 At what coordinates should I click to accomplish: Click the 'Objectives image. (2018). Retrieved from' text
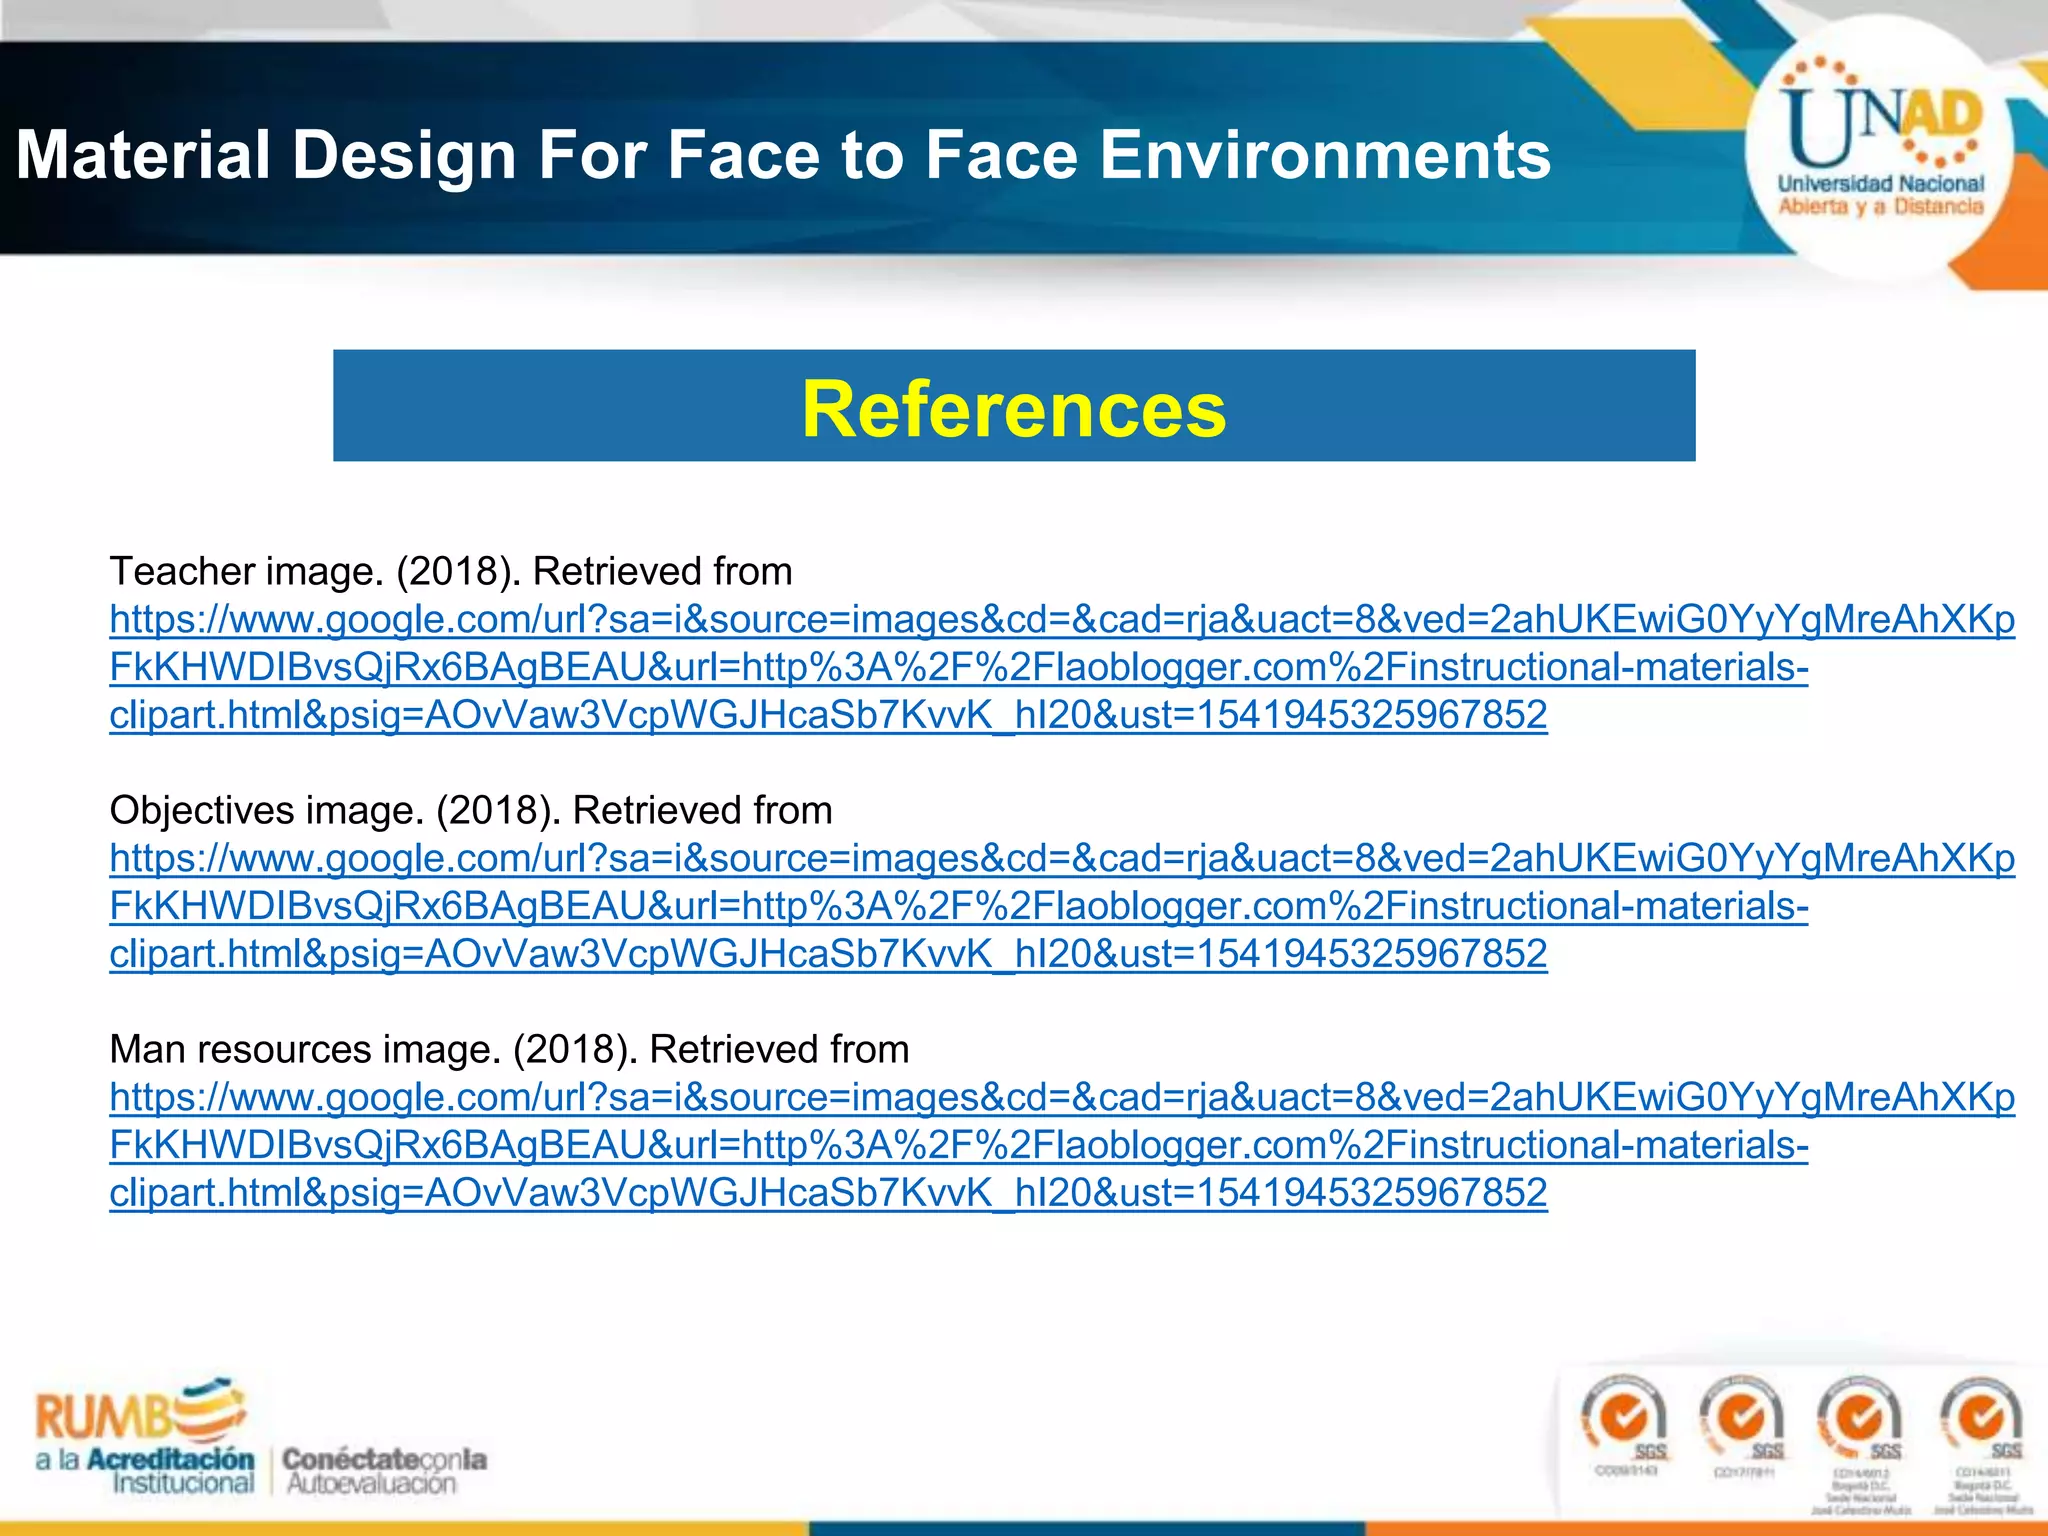click(x=470, y=810)
